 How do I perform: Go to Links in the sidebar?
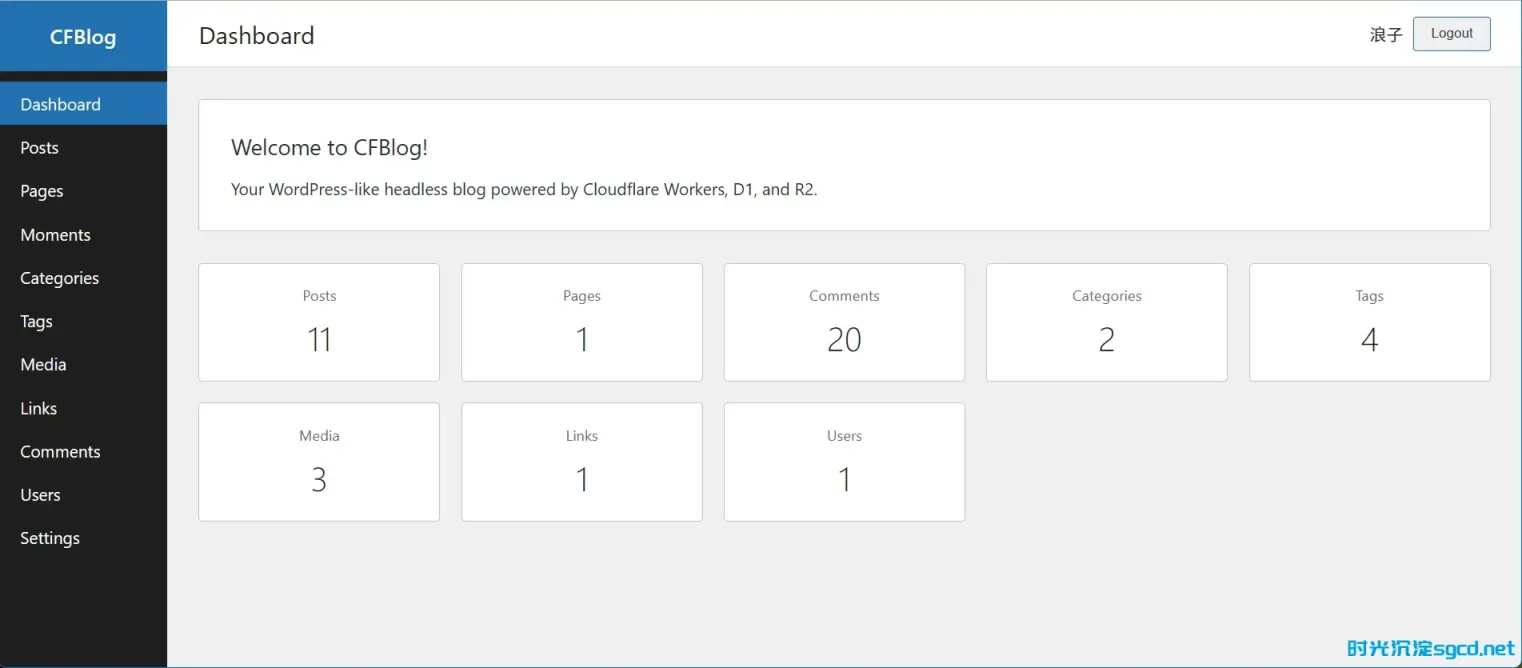coord(39,408)
